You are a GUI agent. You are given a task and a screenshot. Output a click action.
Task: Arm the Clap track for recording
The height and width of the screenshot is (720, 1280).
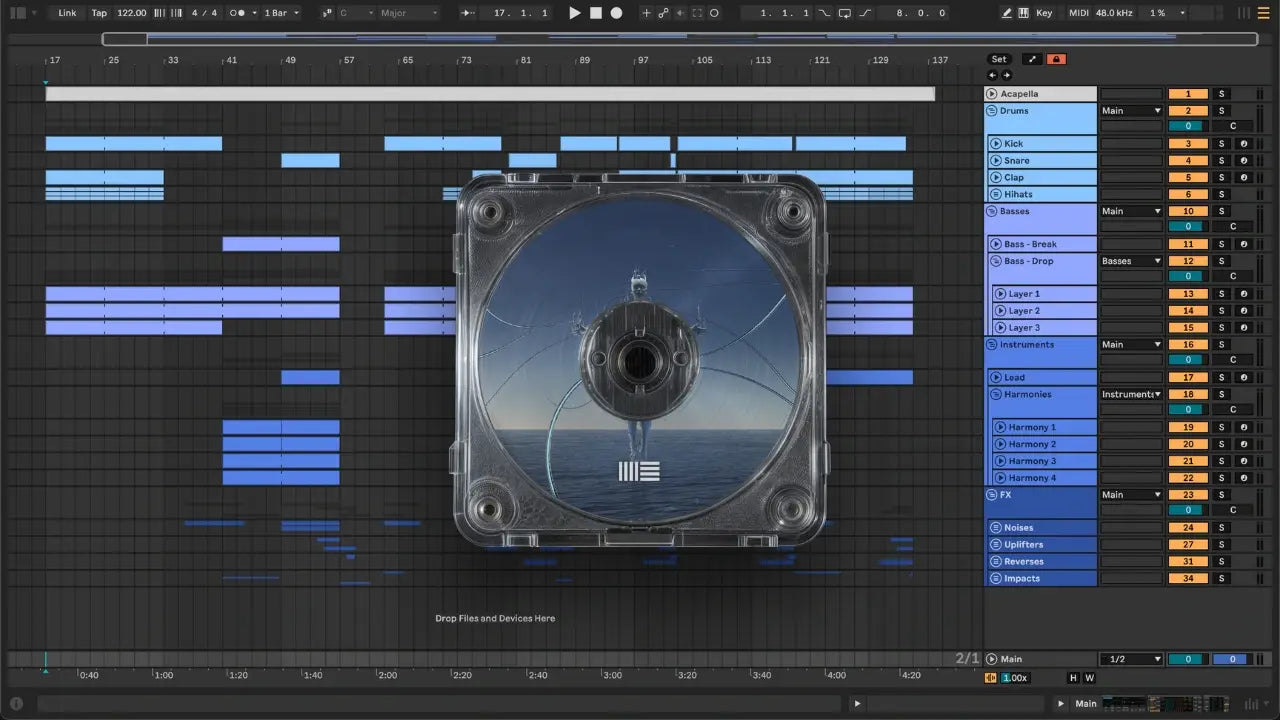tap(1243, 177)
